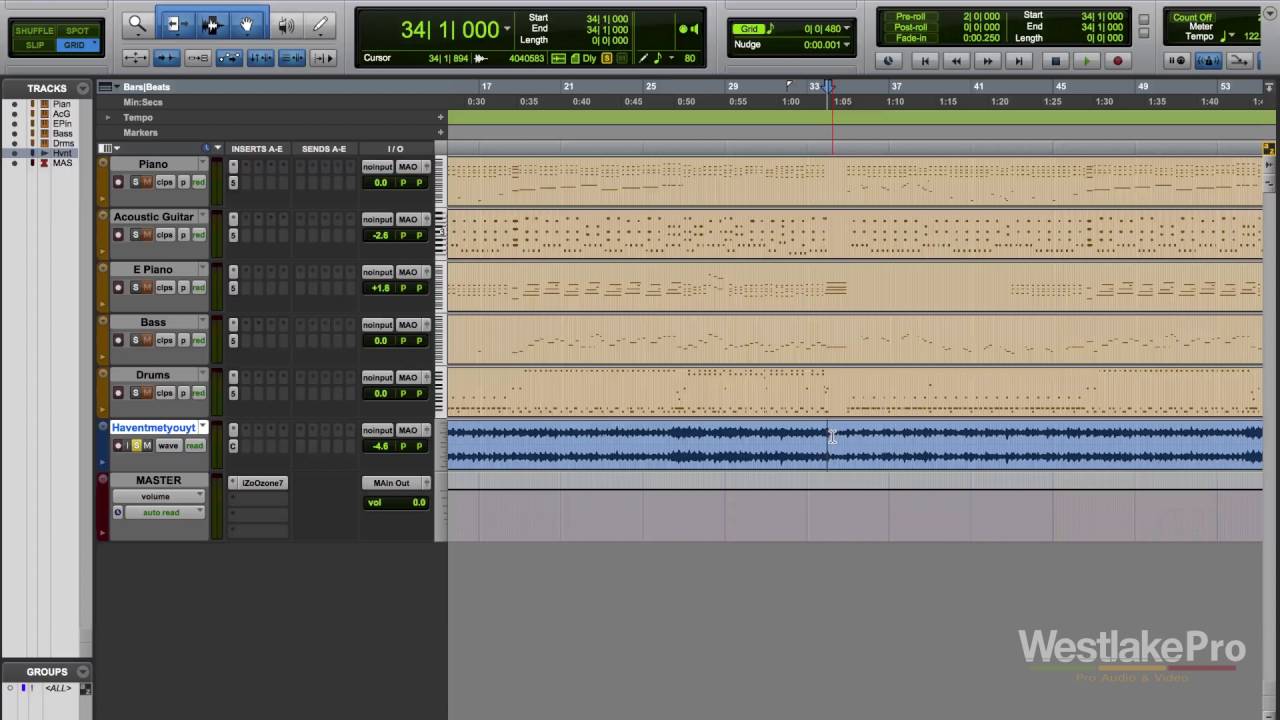Click the Acoustic Guitar volume value -2.6
1280x720 pixels.
click(379, 235)
